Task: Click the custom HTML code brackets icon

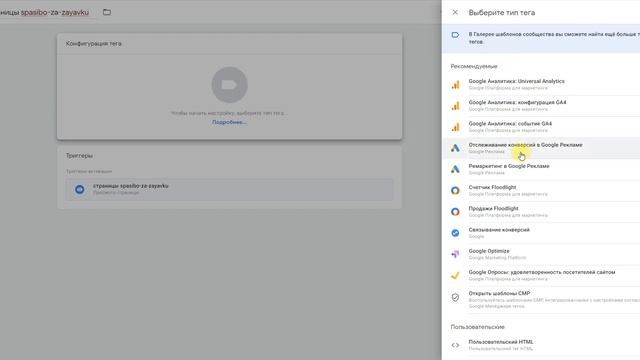Action: [455, 345]
